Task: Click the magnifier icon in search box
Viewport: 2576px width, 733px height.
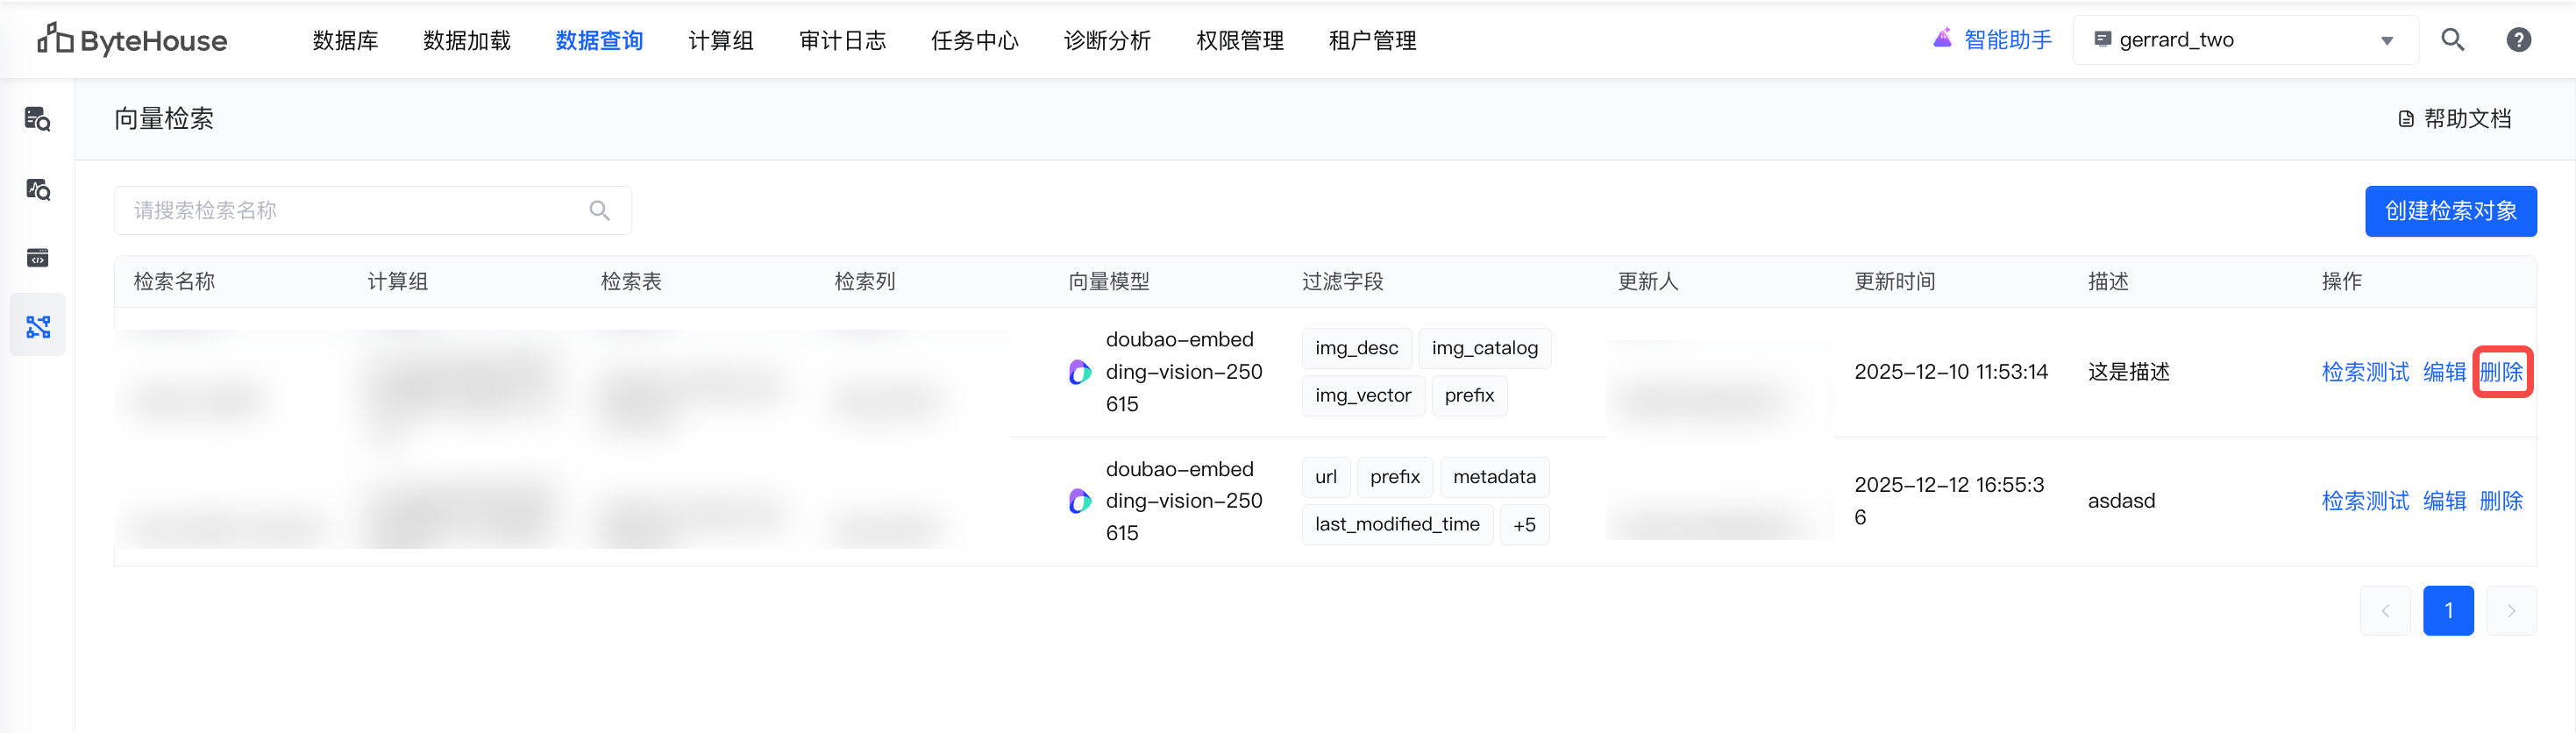Action: pos(600,210)
